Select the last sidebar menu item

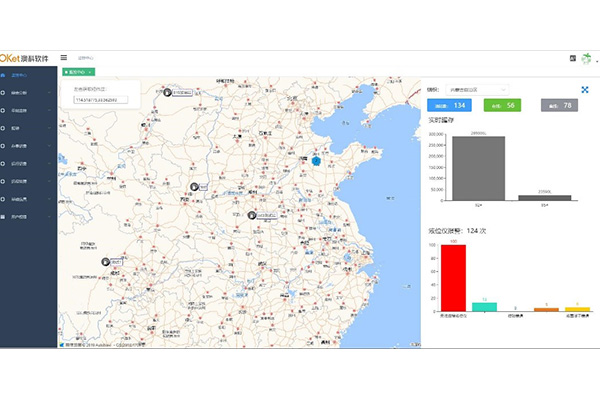coord(28,216)
